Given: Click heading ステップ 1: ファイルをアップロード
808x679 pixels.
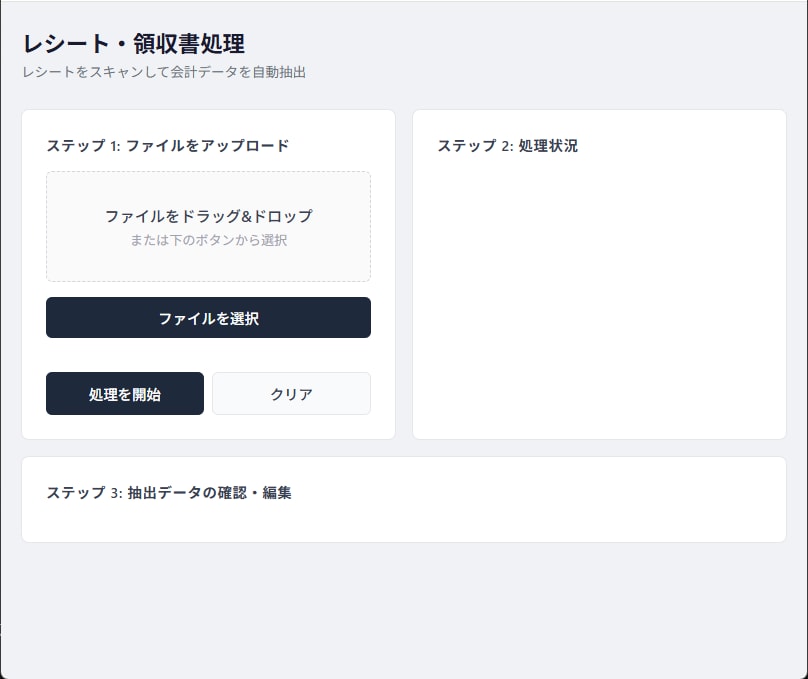Looking at the screenshot, I should (168, 146).
